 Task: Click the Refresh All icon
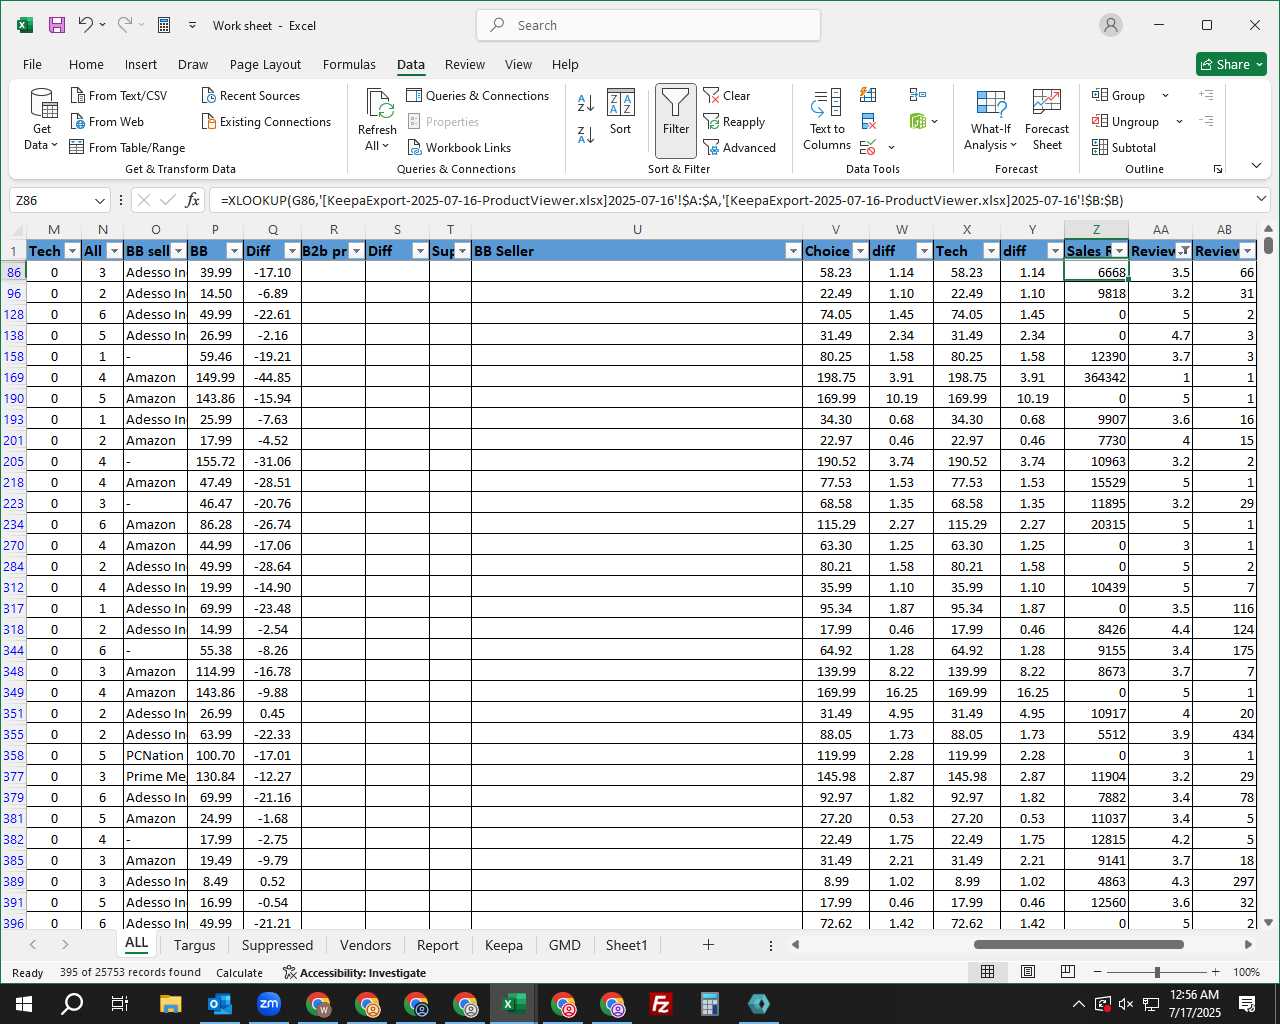coord(379,104)
